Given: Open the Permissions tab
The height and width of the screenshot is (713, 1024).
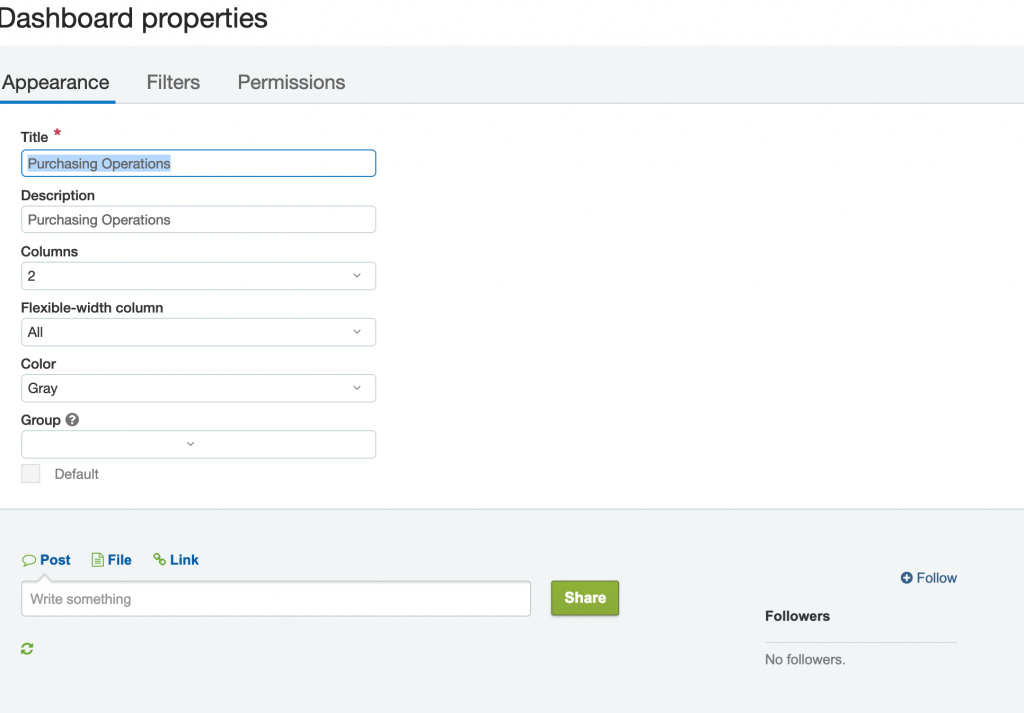Looking at the screenshot, I should 291,82.
